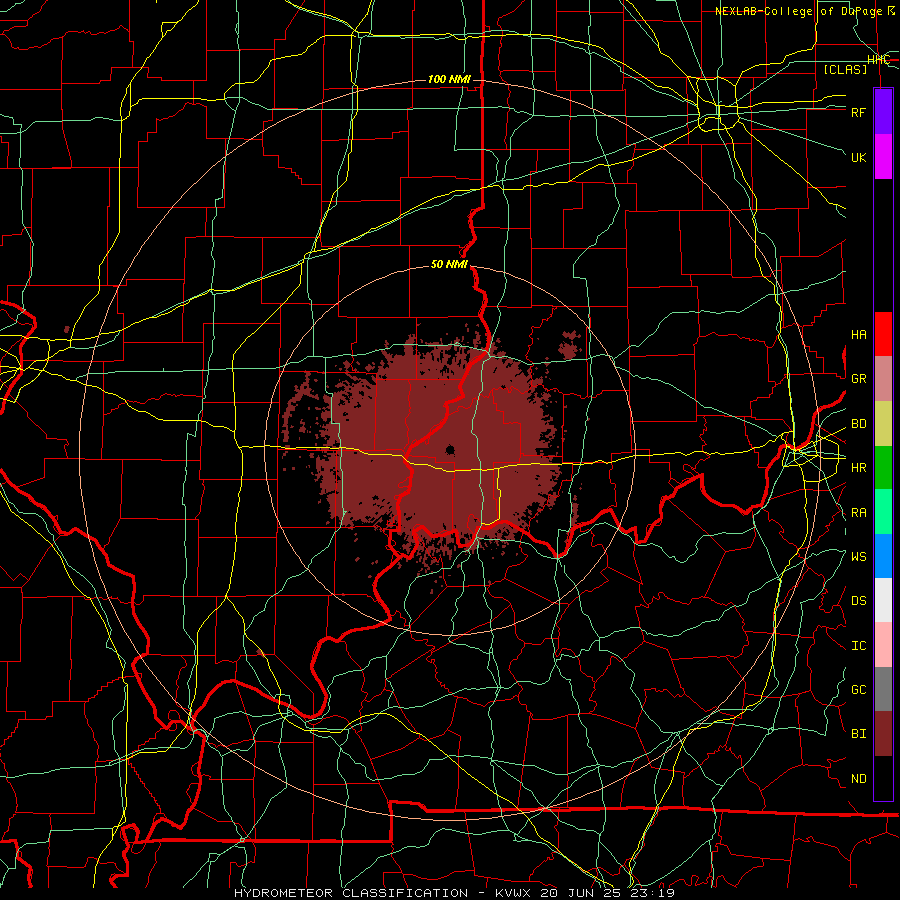The image size is (900, 900).
Task: Click the HA legend label
Action: pyautogui.click(x=858, y=335)
